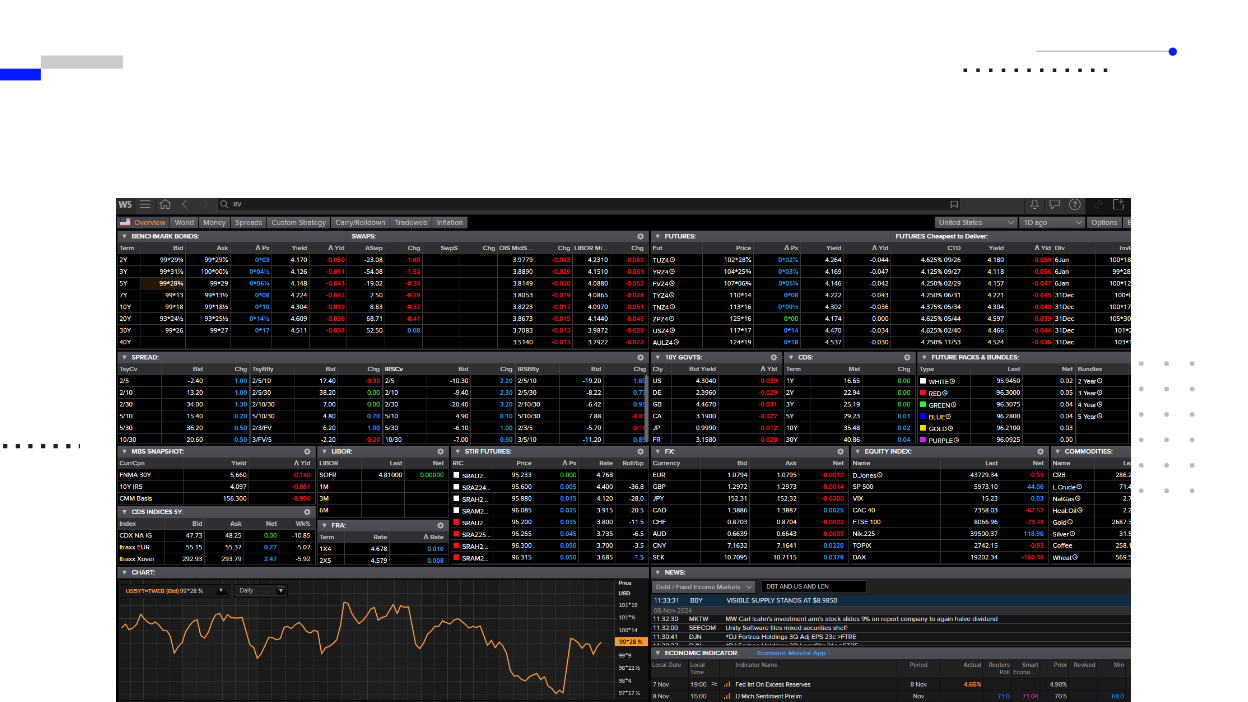Image resolution: width=1248 pixels, height=702 pixels.
Task: Switch to the Carry/Rolldown tab
Action: (360, 223)
